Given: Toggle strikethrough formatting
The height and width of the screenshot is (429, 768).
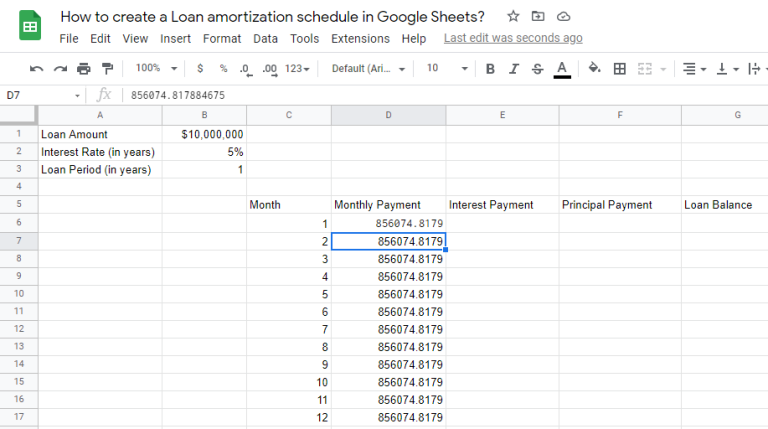Looking at the screenshot, I should [x=537, y=69].
